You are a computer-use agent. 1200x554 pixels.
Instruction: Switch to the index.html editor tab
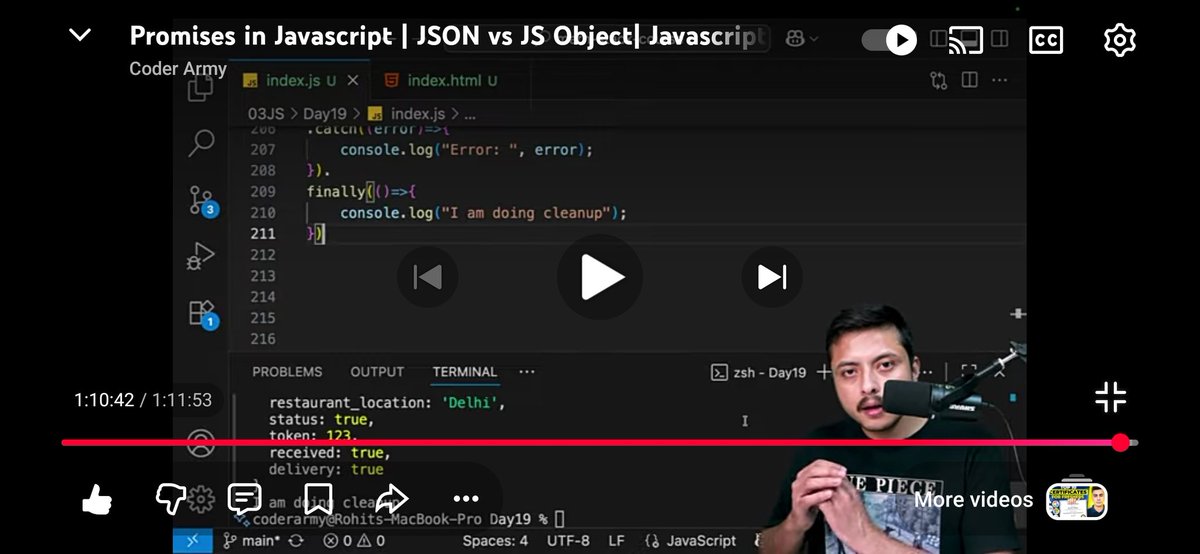pyautogui.click(x=441, y=80)
